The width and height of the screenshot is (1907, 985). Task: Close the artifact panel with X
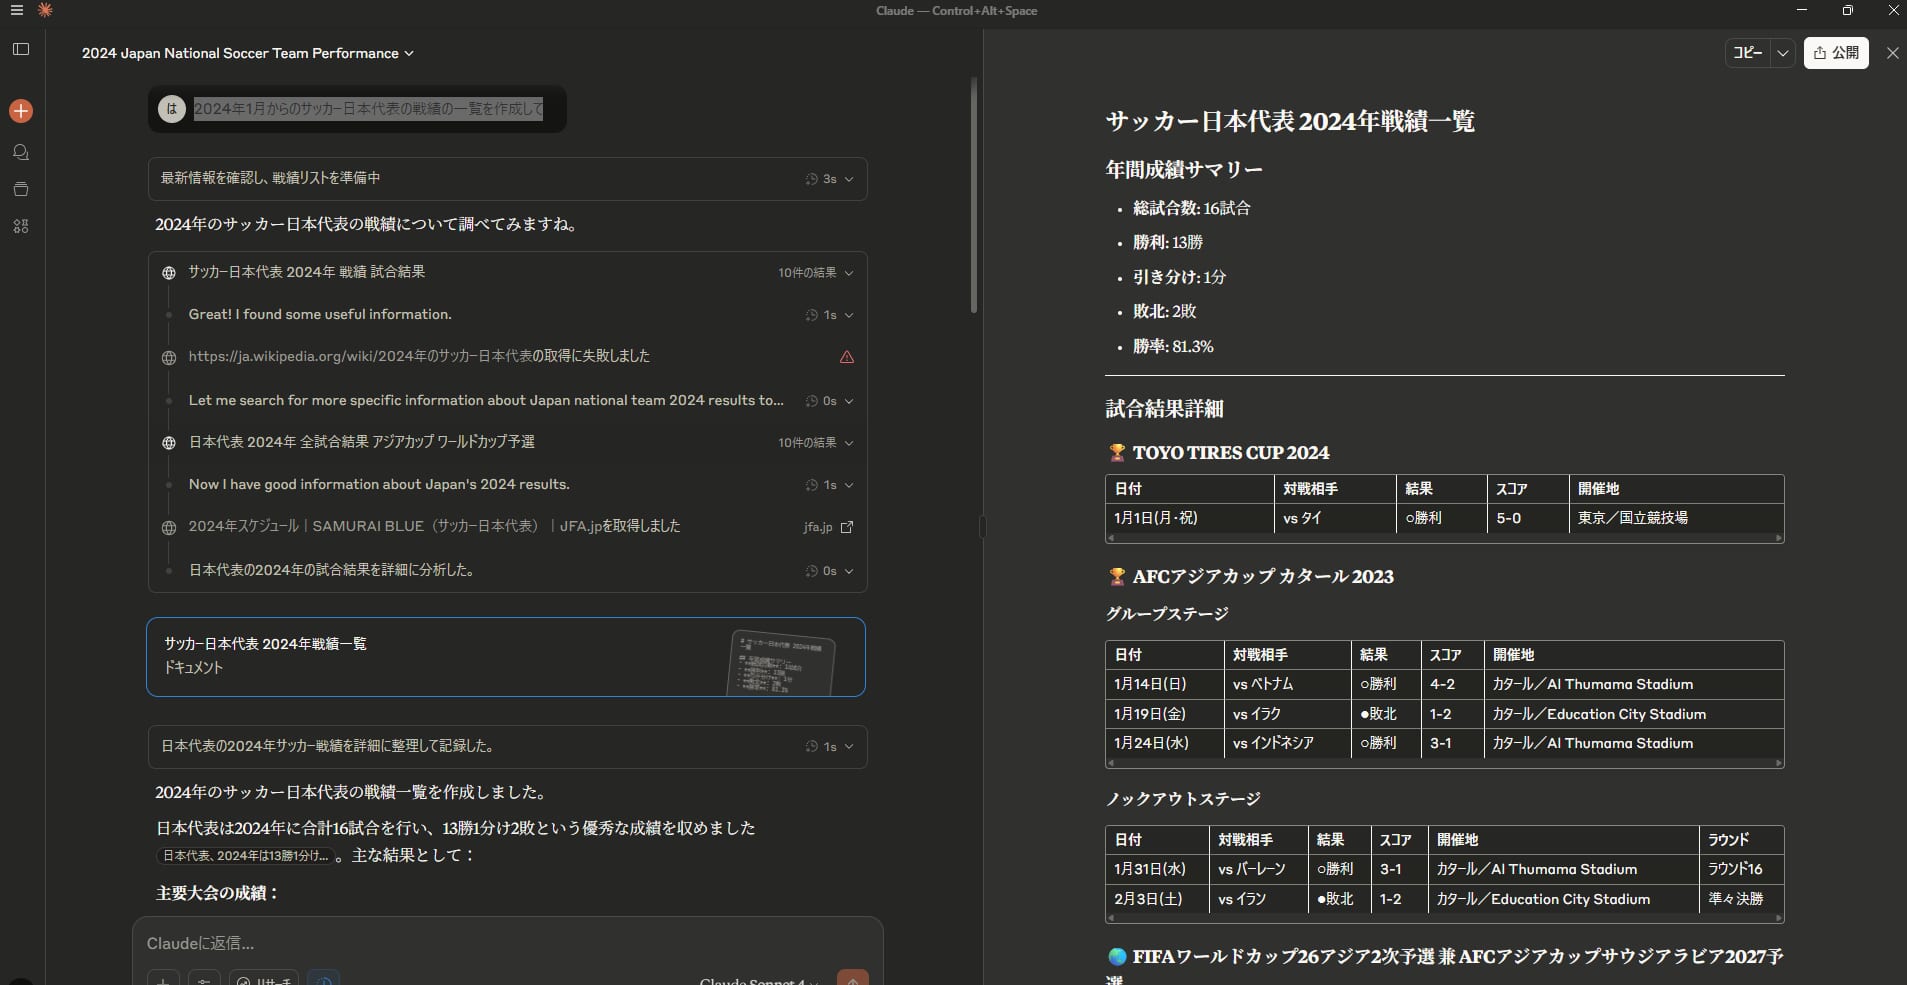pyautogui.click(x=1892, y=53)
